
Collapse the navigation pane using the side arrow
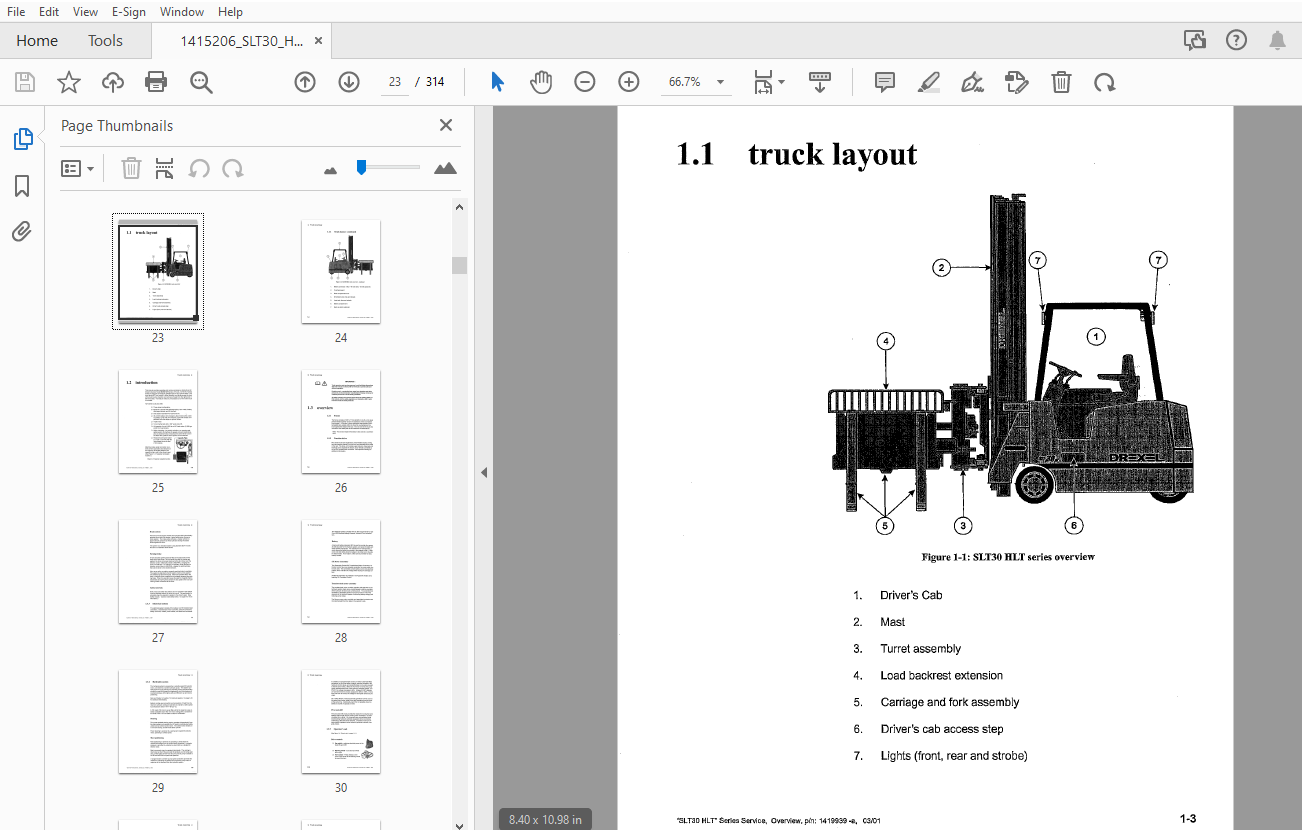(484, 472)
